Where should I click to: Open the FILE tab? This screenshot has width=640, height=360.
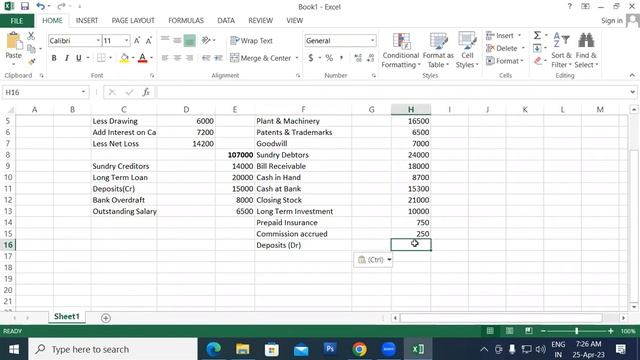pyautogui.click(x=17, y=21)
